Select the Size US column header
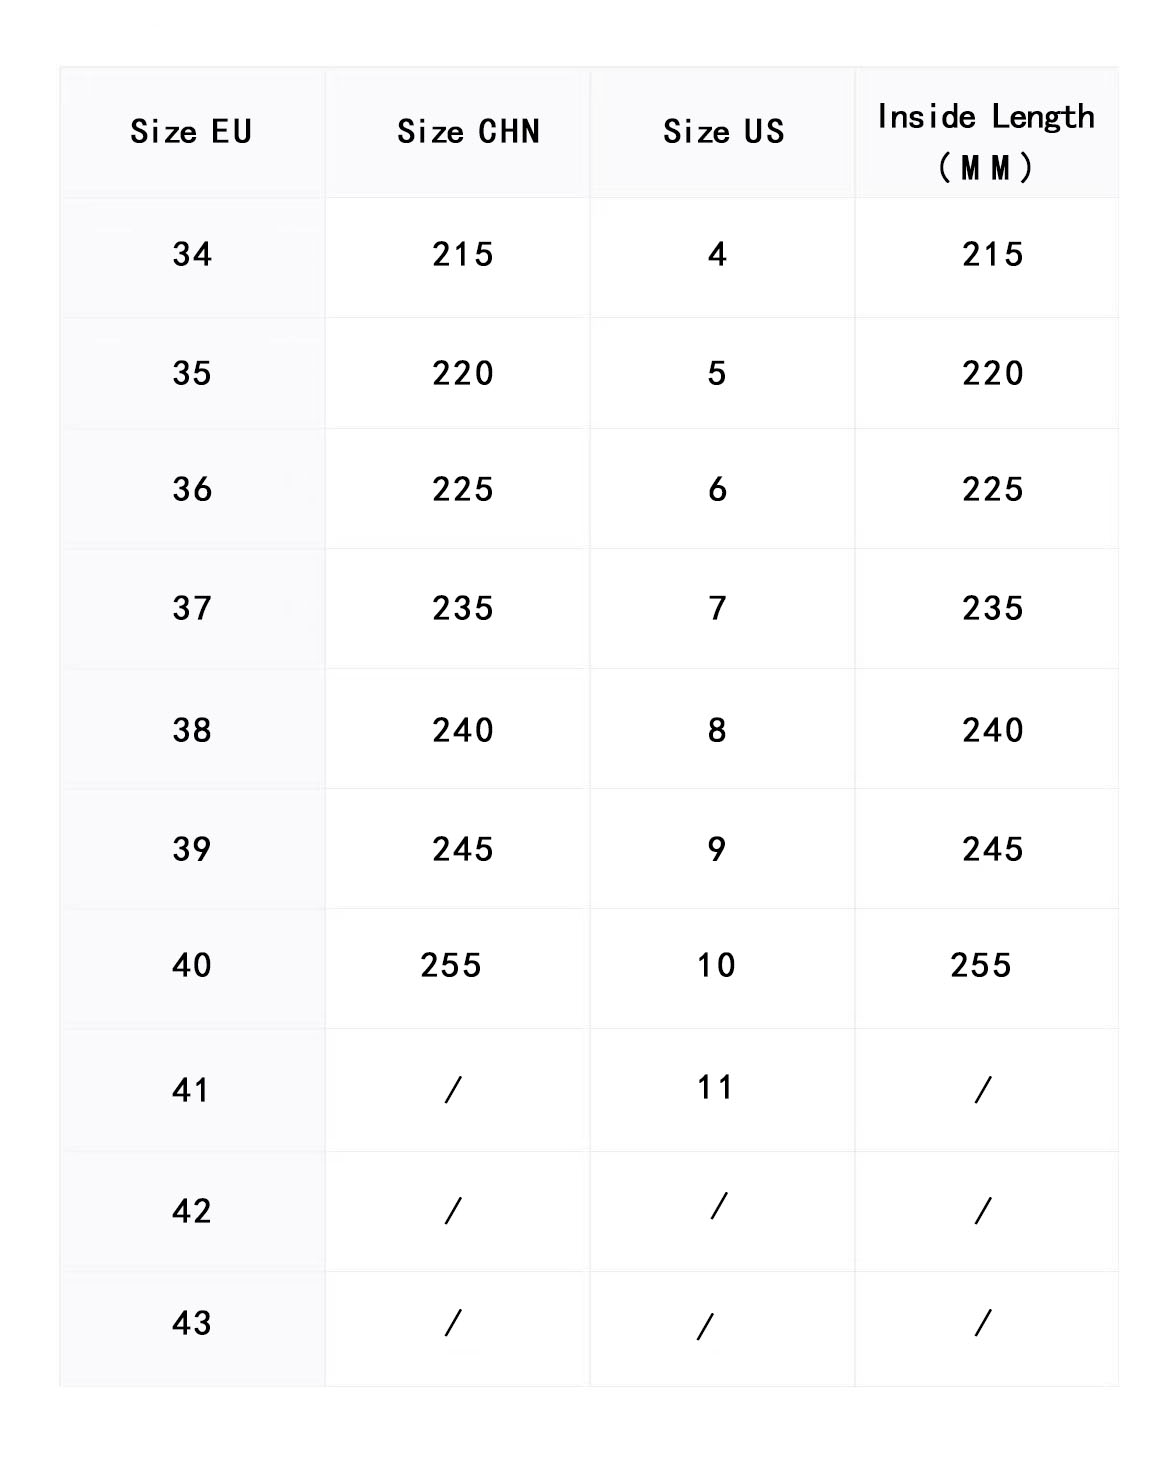This screenshot has width=1175, height=1461. [x=723, y=131]
